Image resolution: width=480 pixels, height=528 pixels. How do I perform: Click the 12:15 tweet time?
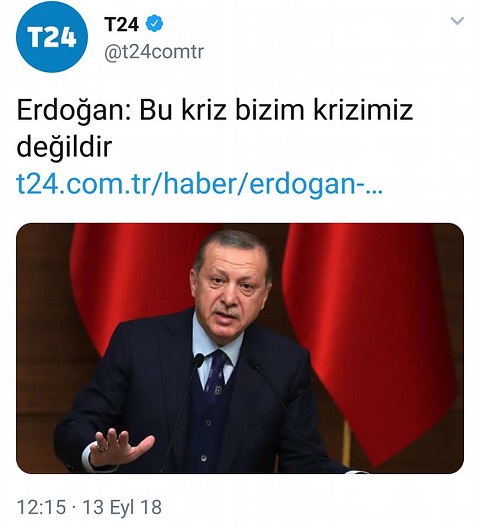point(41,507)
